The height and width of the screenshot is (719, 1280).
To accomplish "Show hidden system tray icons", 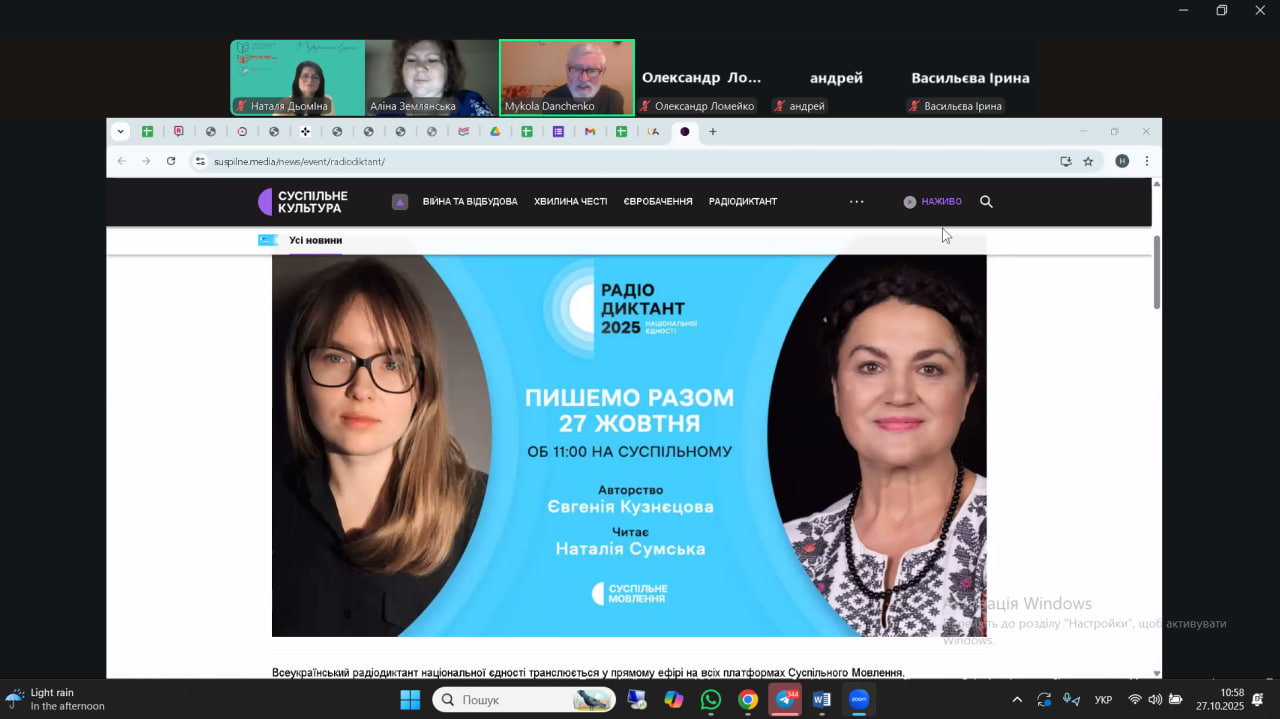I will [1018, 700].
